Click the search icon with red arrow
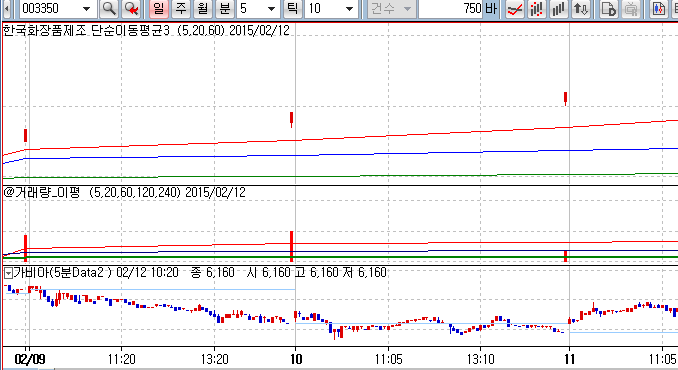This screenshot has width=678, height=370. [131, 8]
